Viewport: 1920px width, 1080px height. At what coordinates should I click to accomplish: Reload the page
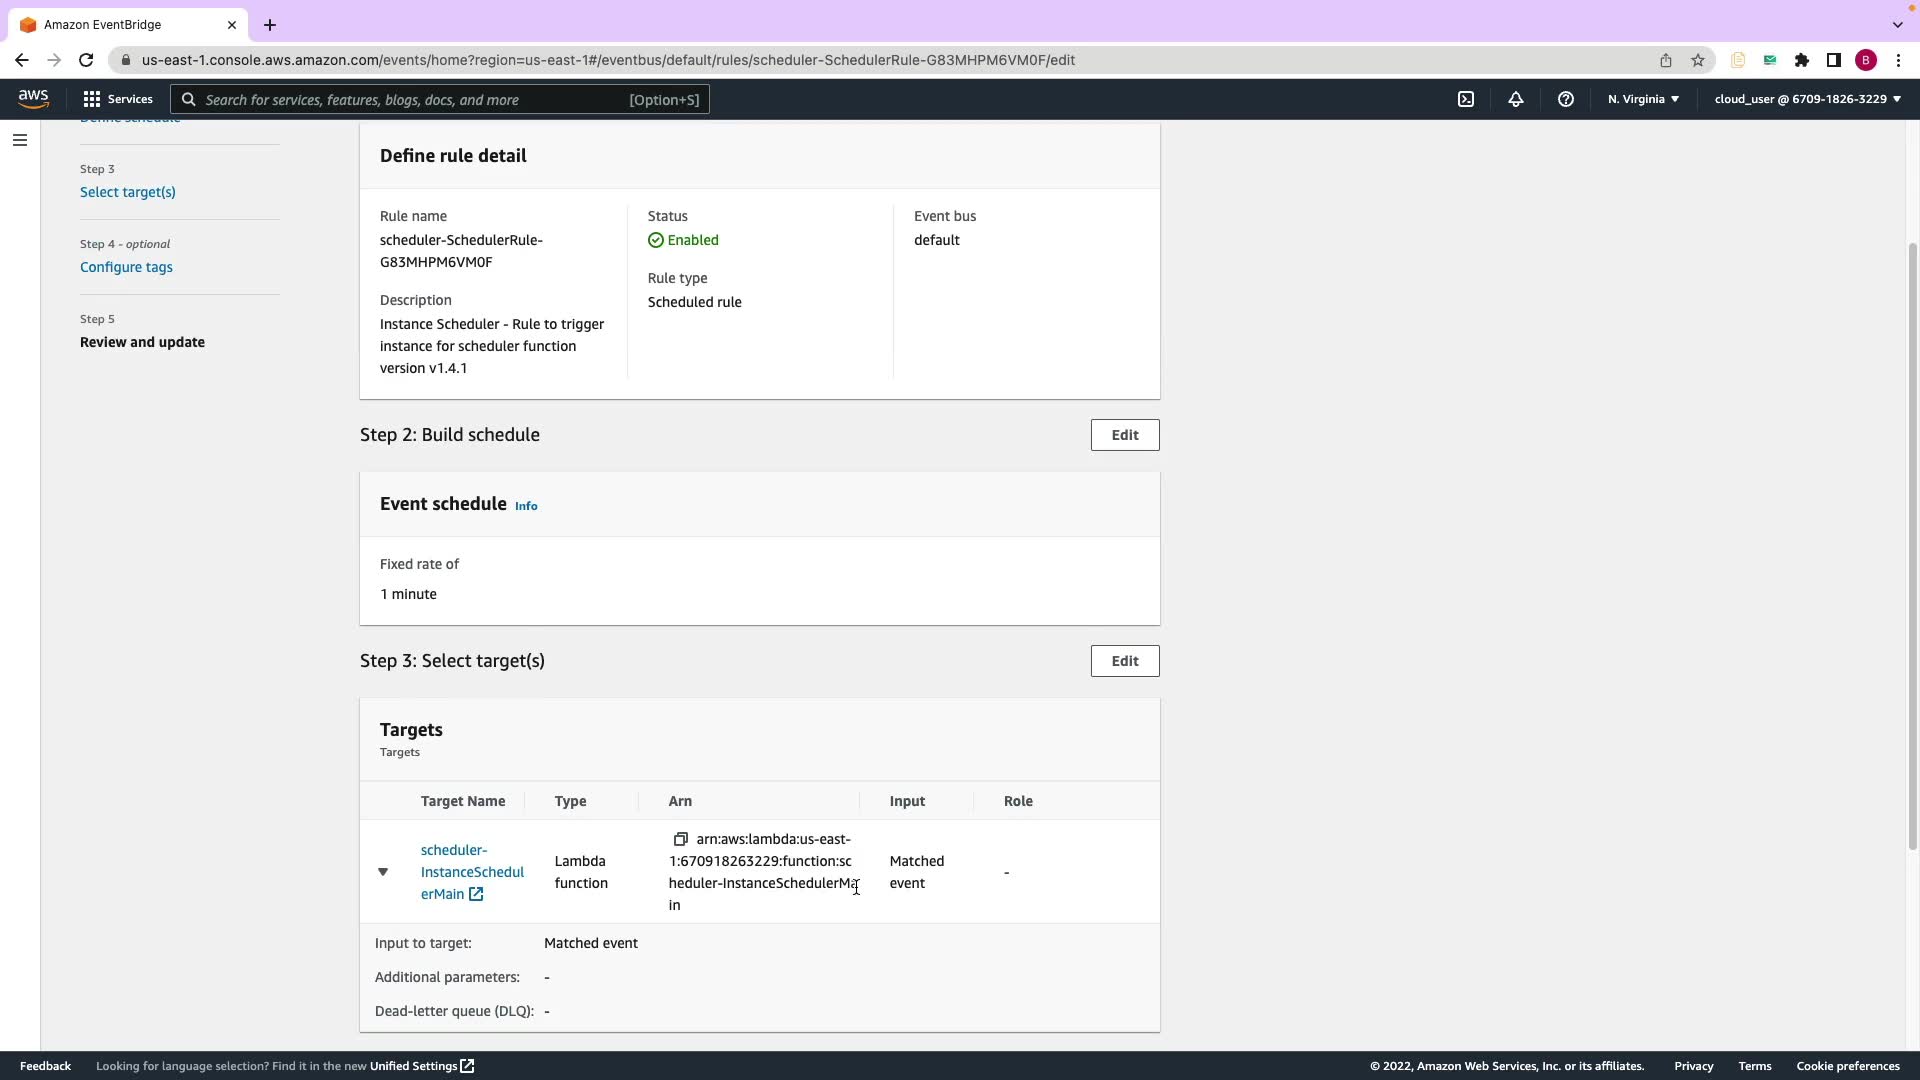(x=86, y=60)
